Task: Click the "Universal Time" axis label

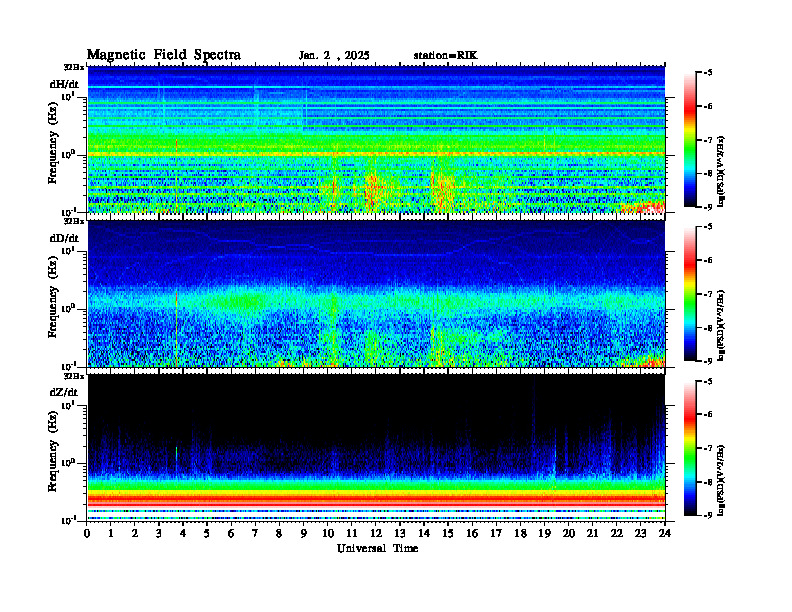Action: click(378, 548)
